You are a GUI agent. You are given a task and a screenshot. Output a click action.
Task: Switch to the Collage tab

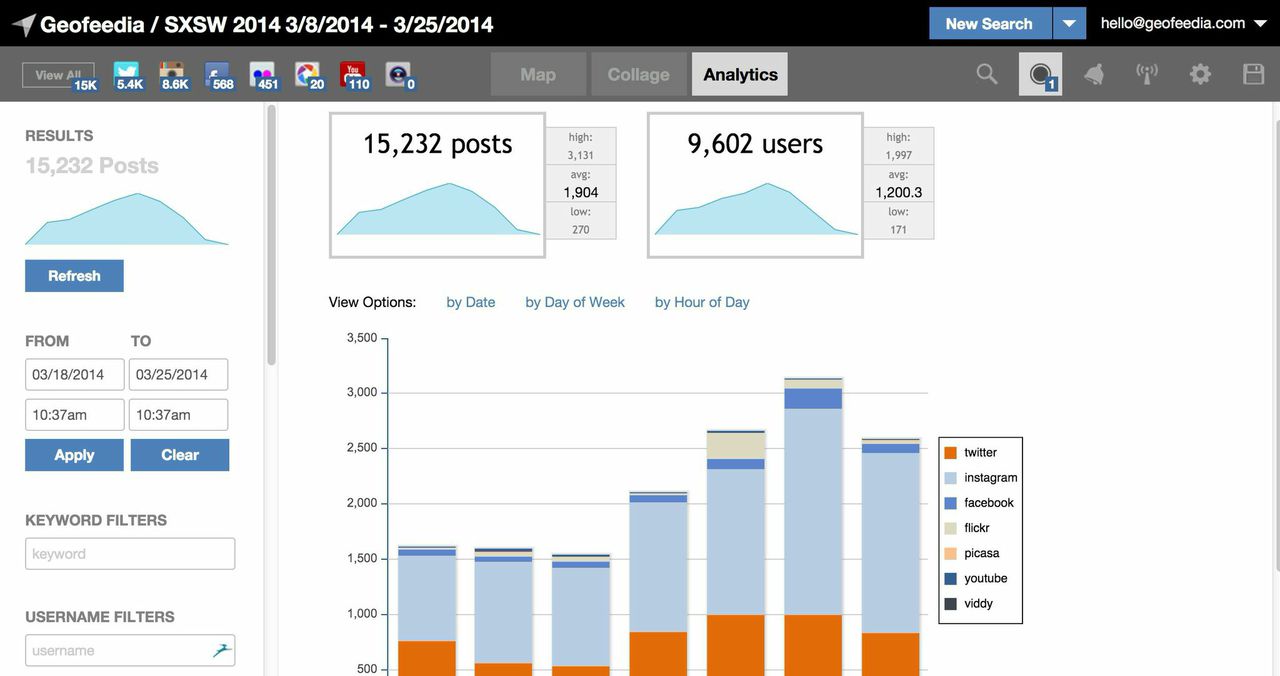pyautogui.click(x=638, y=74)
